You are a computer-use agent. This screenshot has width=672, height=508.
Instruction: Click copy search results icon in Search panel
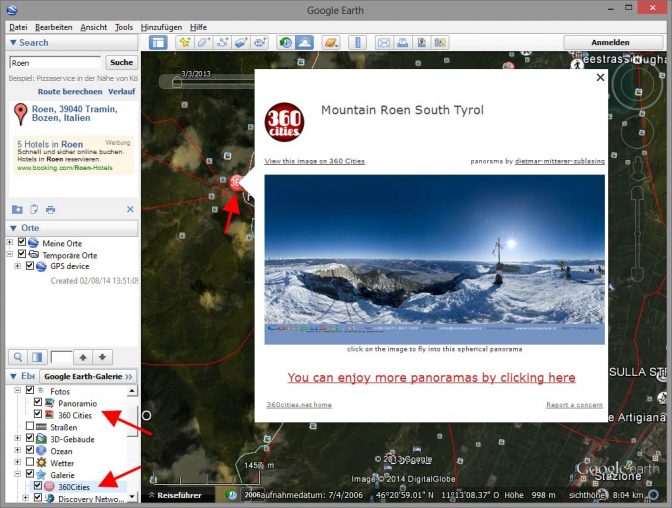point(34,209)
